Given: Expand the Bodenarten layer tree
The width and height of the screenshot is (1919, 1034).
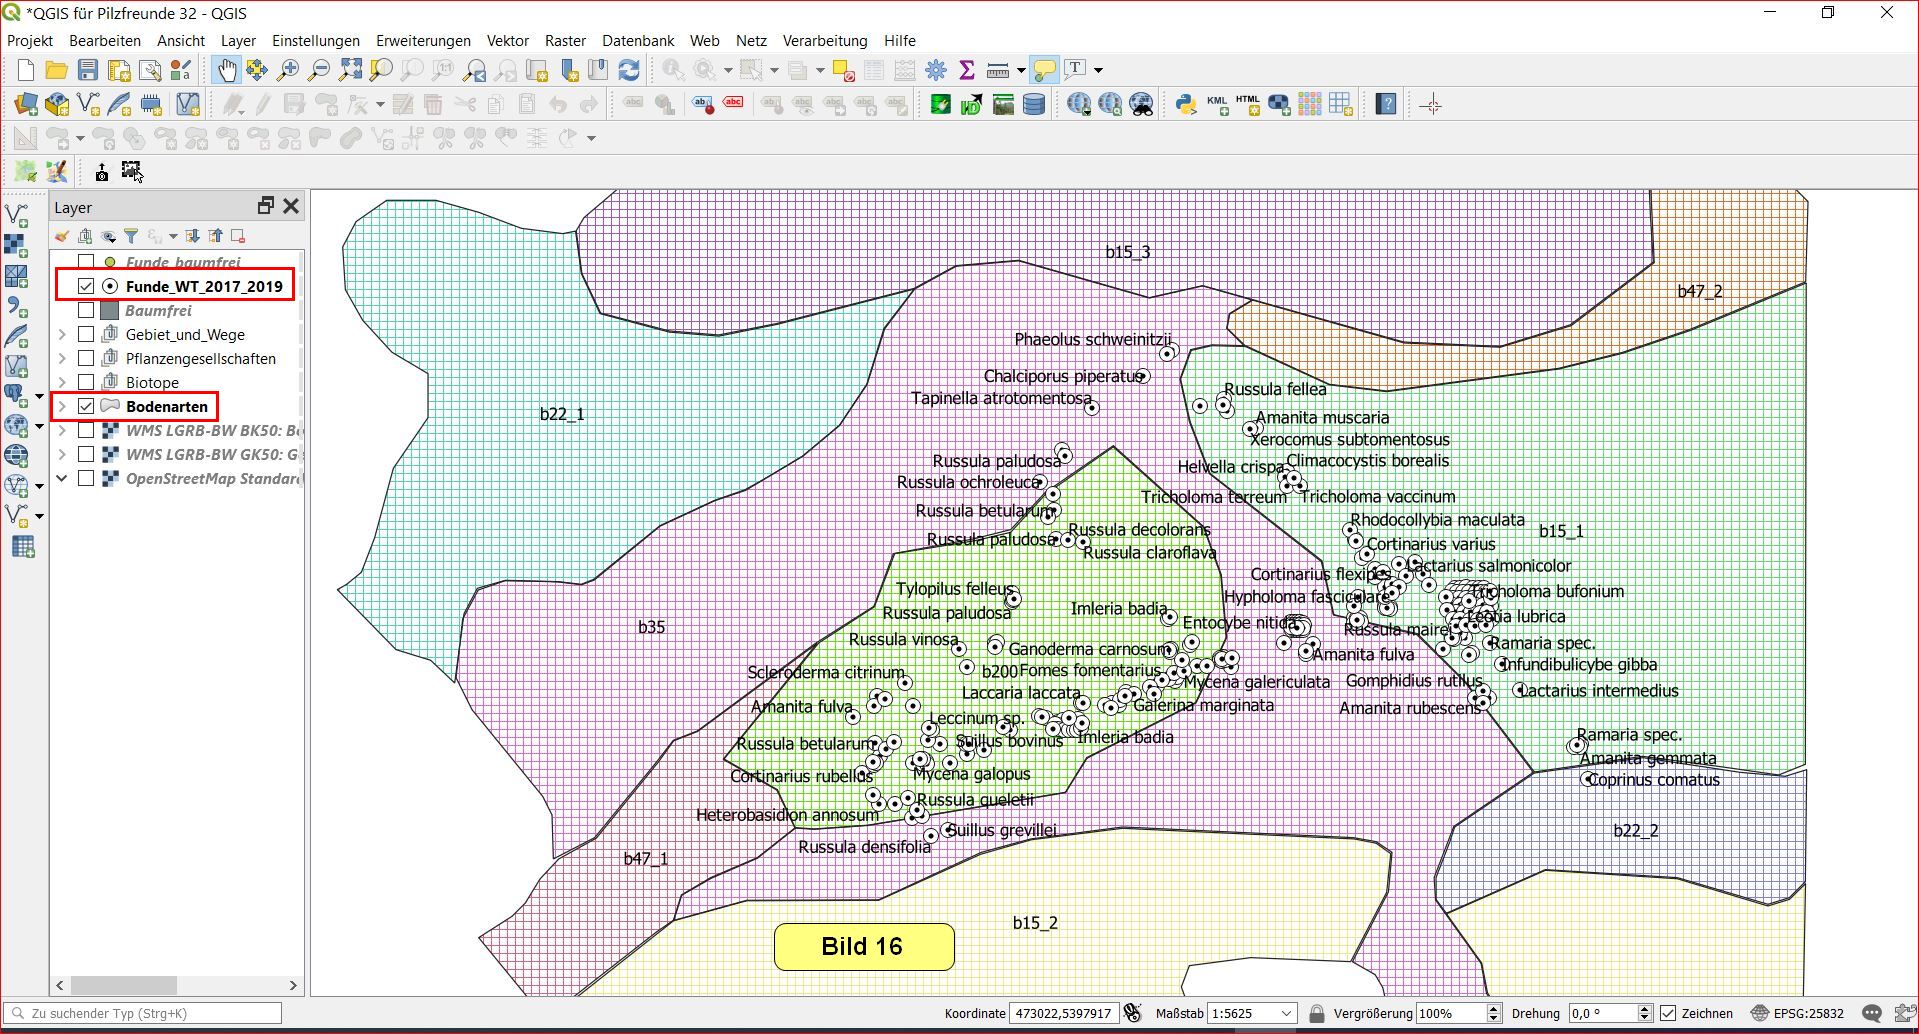Looking at the screenshot, I should pos(62,406).
